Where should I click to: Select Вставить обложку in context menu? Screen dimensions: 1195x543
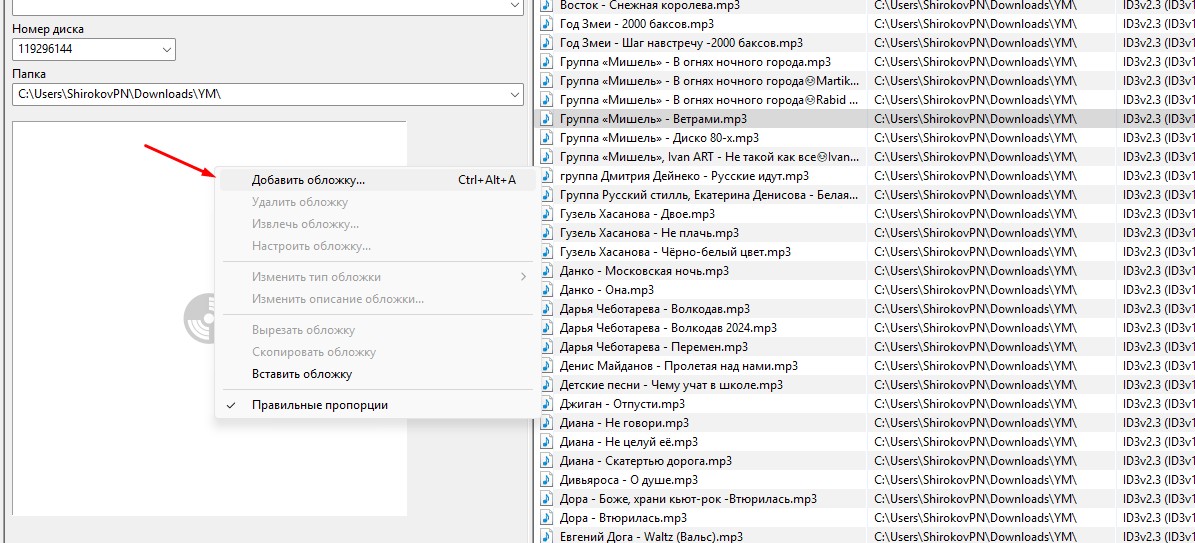(x=301, y=374)
